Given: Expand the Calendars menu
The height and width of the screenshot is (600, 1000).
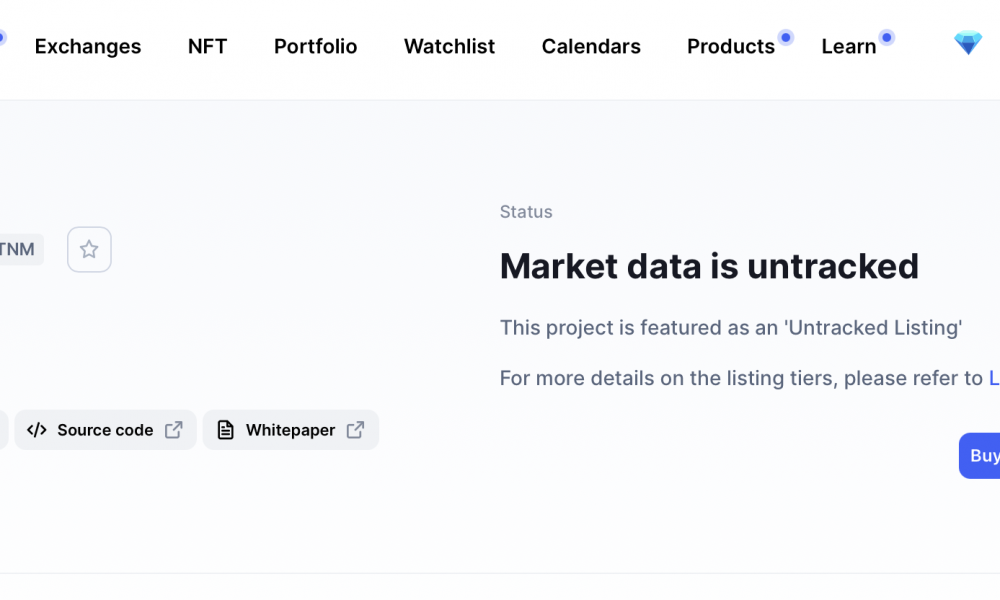Looking at the screenshot, I should click(x=591, y=47).
